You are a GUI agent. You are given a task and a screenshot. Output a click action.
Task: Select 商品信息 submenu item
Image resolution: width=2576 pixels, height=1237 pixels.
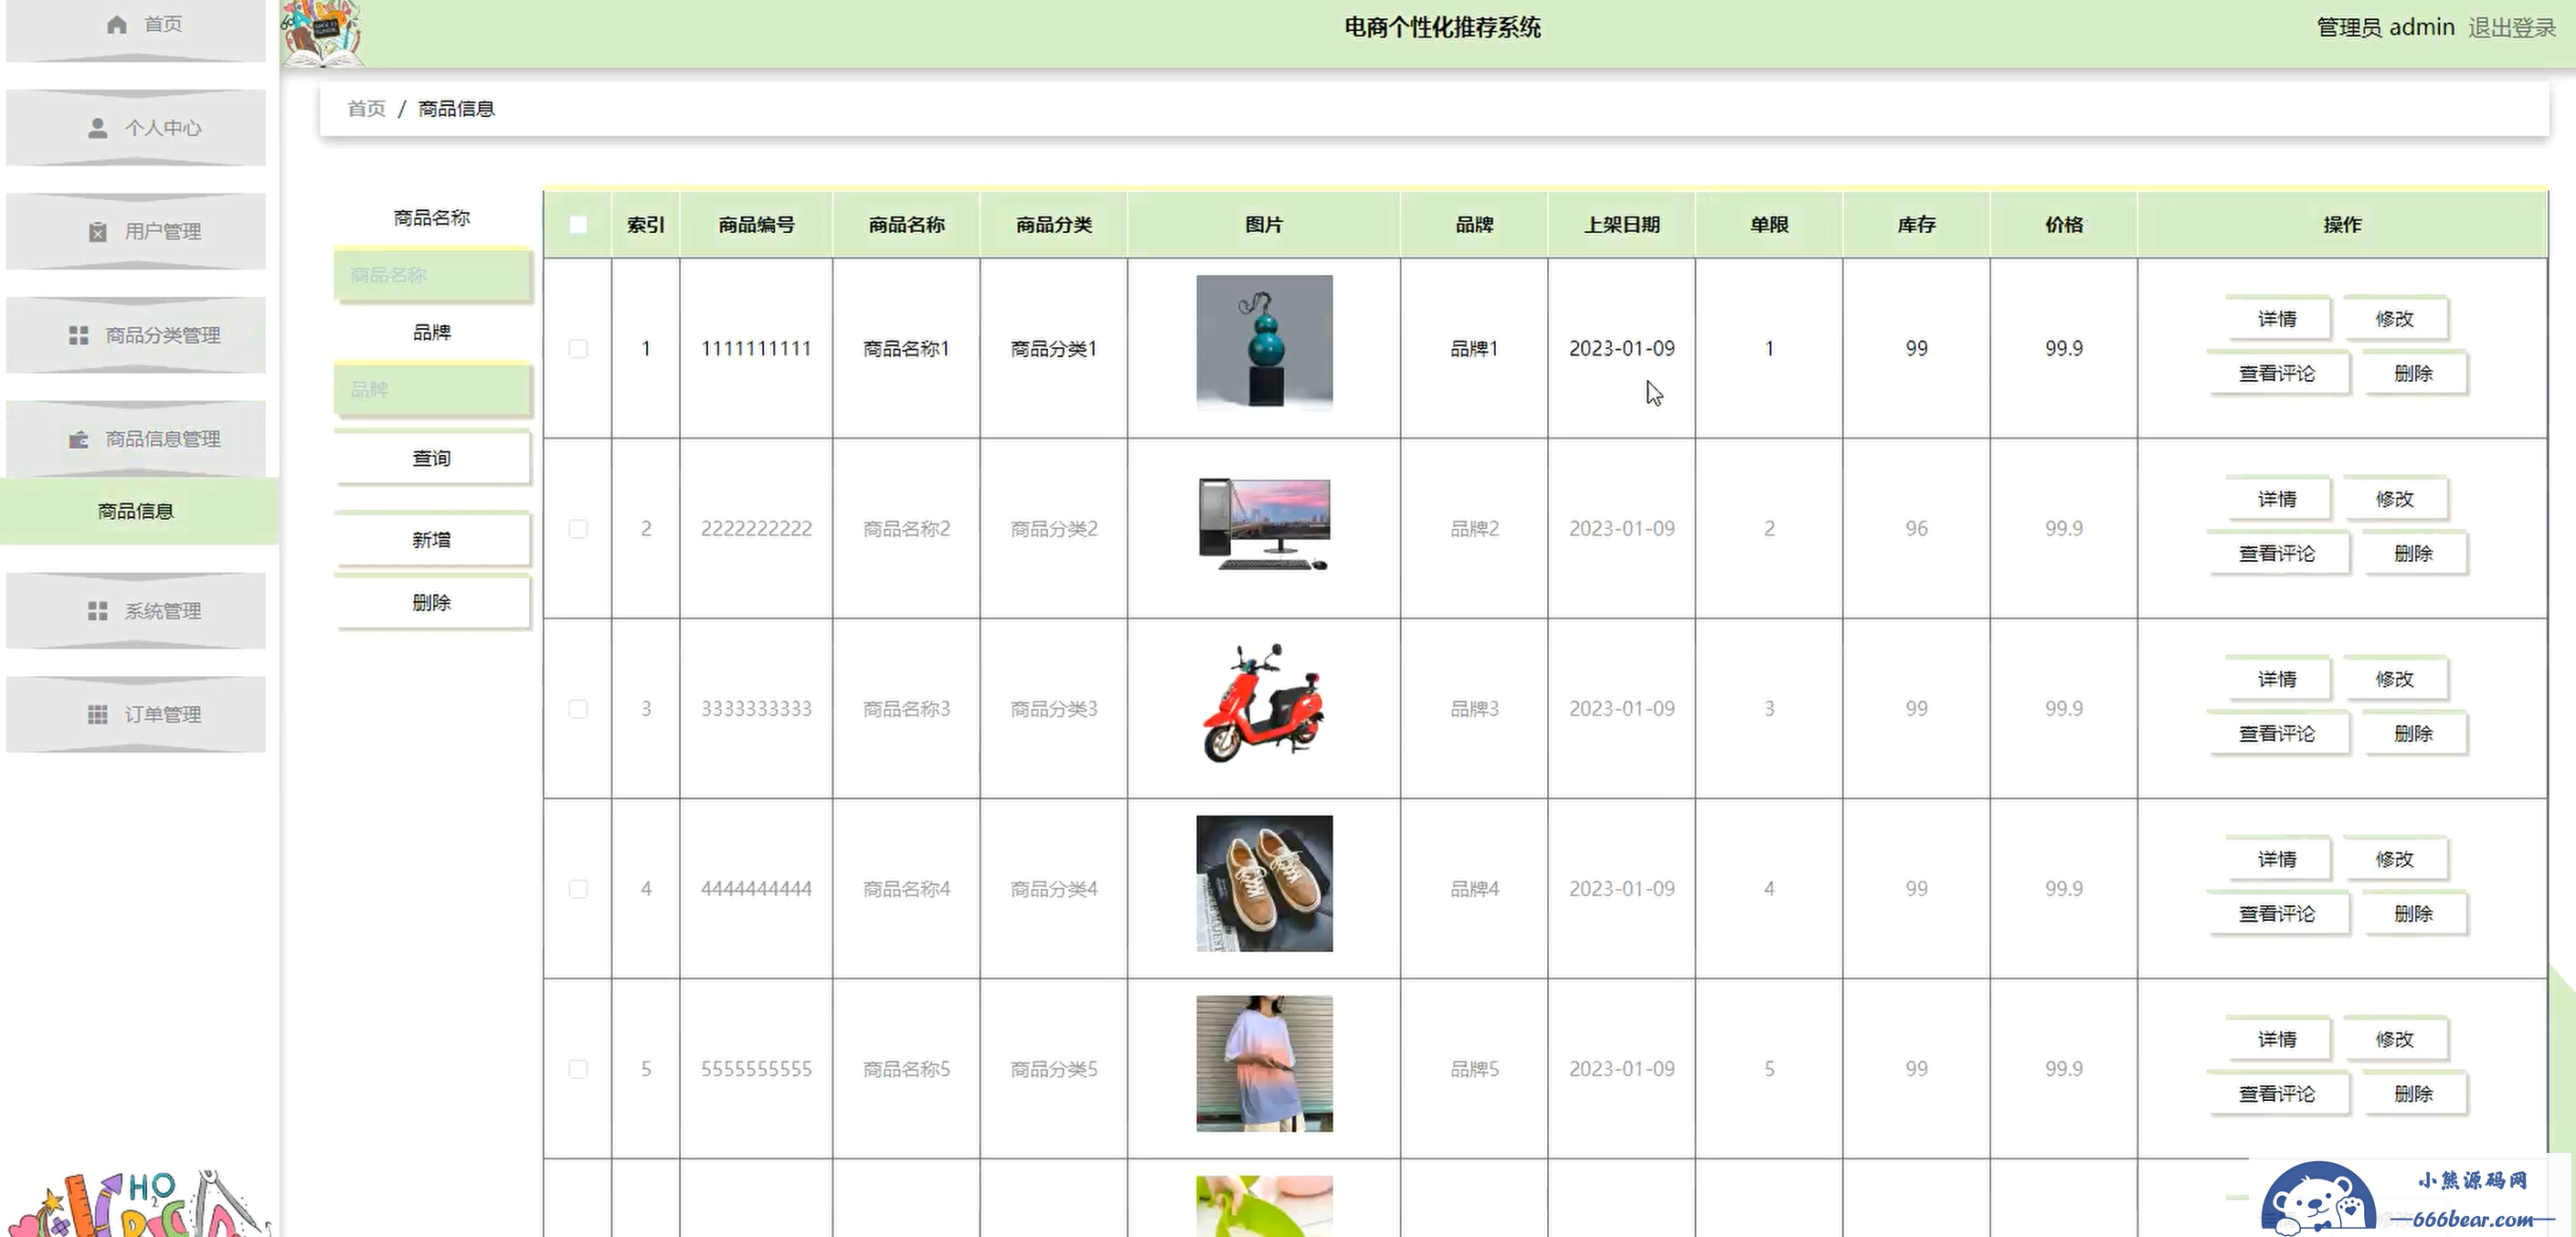(138, 511)
